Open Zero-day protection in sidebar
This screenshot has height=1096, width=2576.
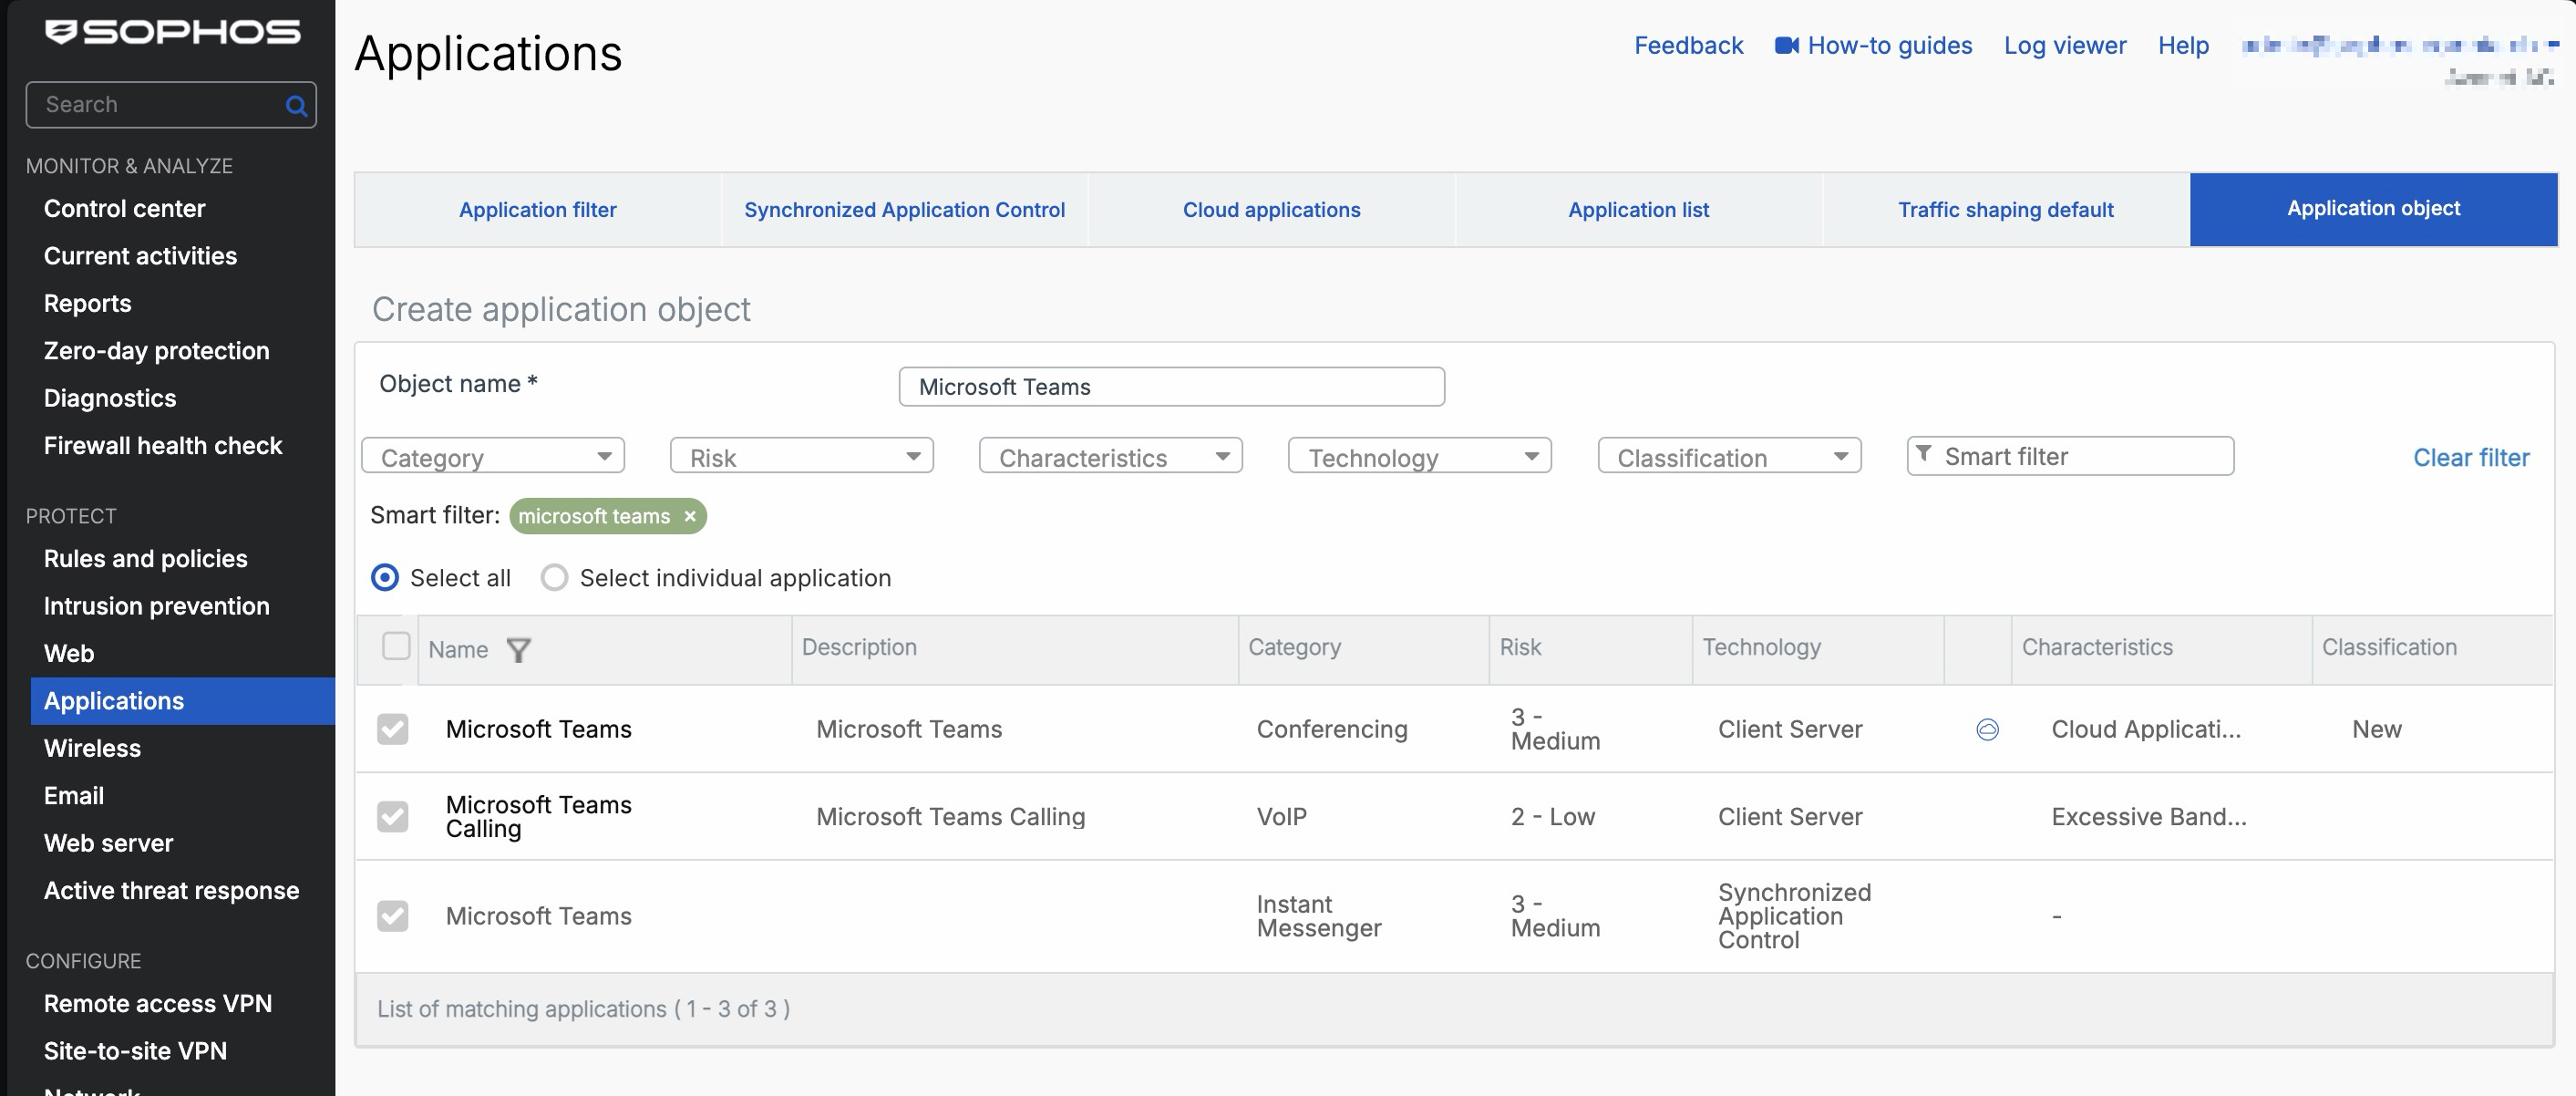click(157, 351)
